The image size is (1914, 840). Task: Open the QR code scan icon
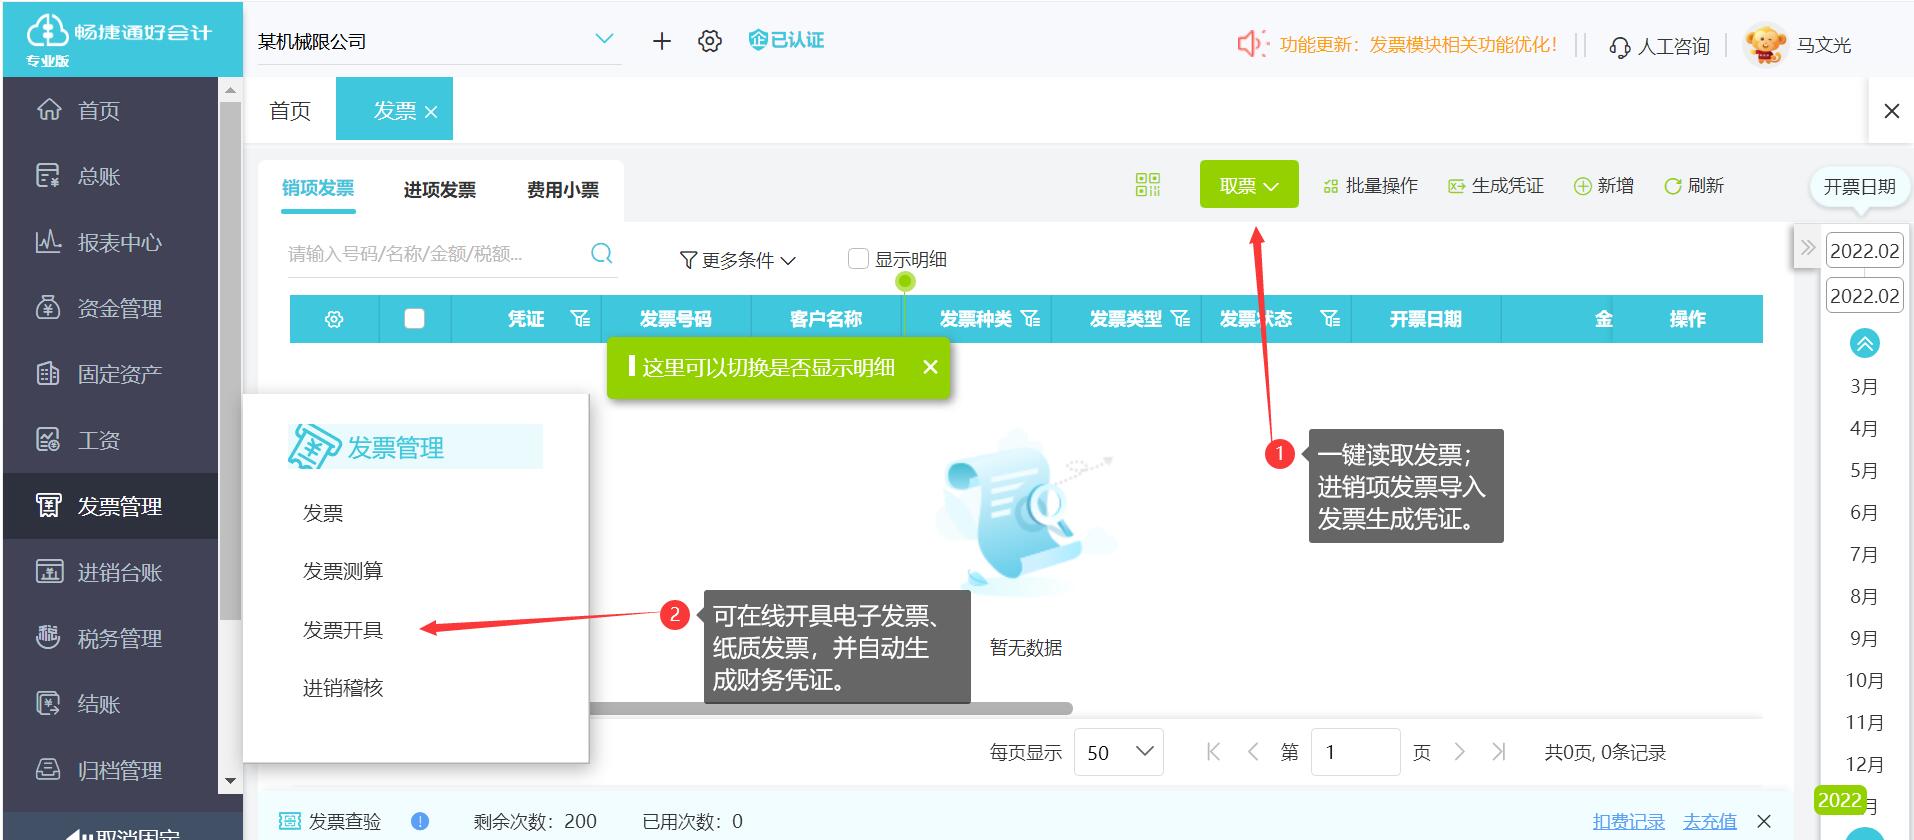point(1148,184)
